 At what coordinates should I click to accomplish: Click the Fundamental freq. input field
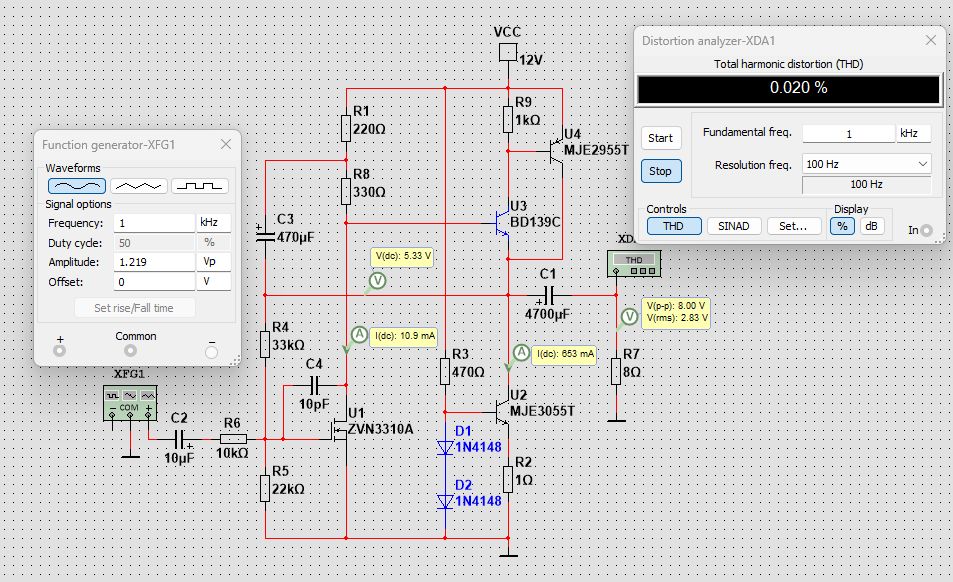click(848, 134)
